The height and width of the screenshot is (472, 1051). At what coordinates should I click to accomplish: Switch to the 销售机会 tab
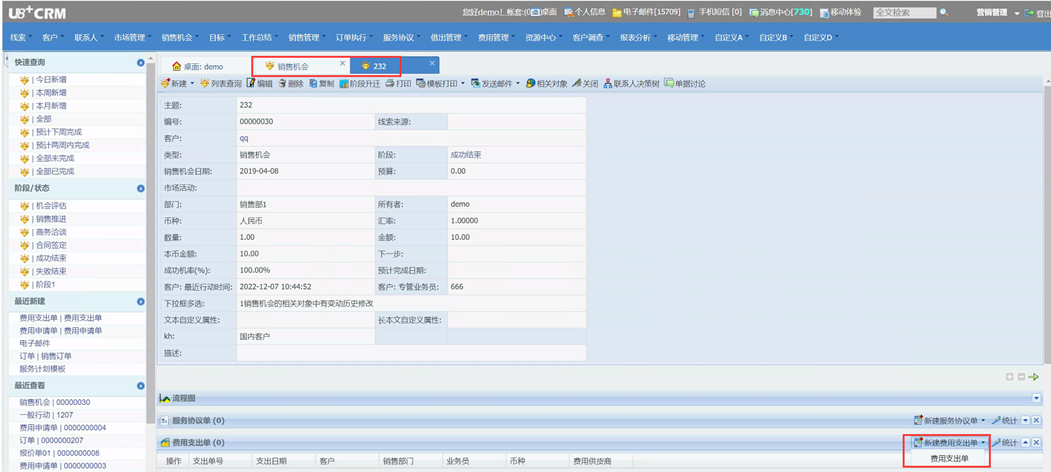[292, 66]
